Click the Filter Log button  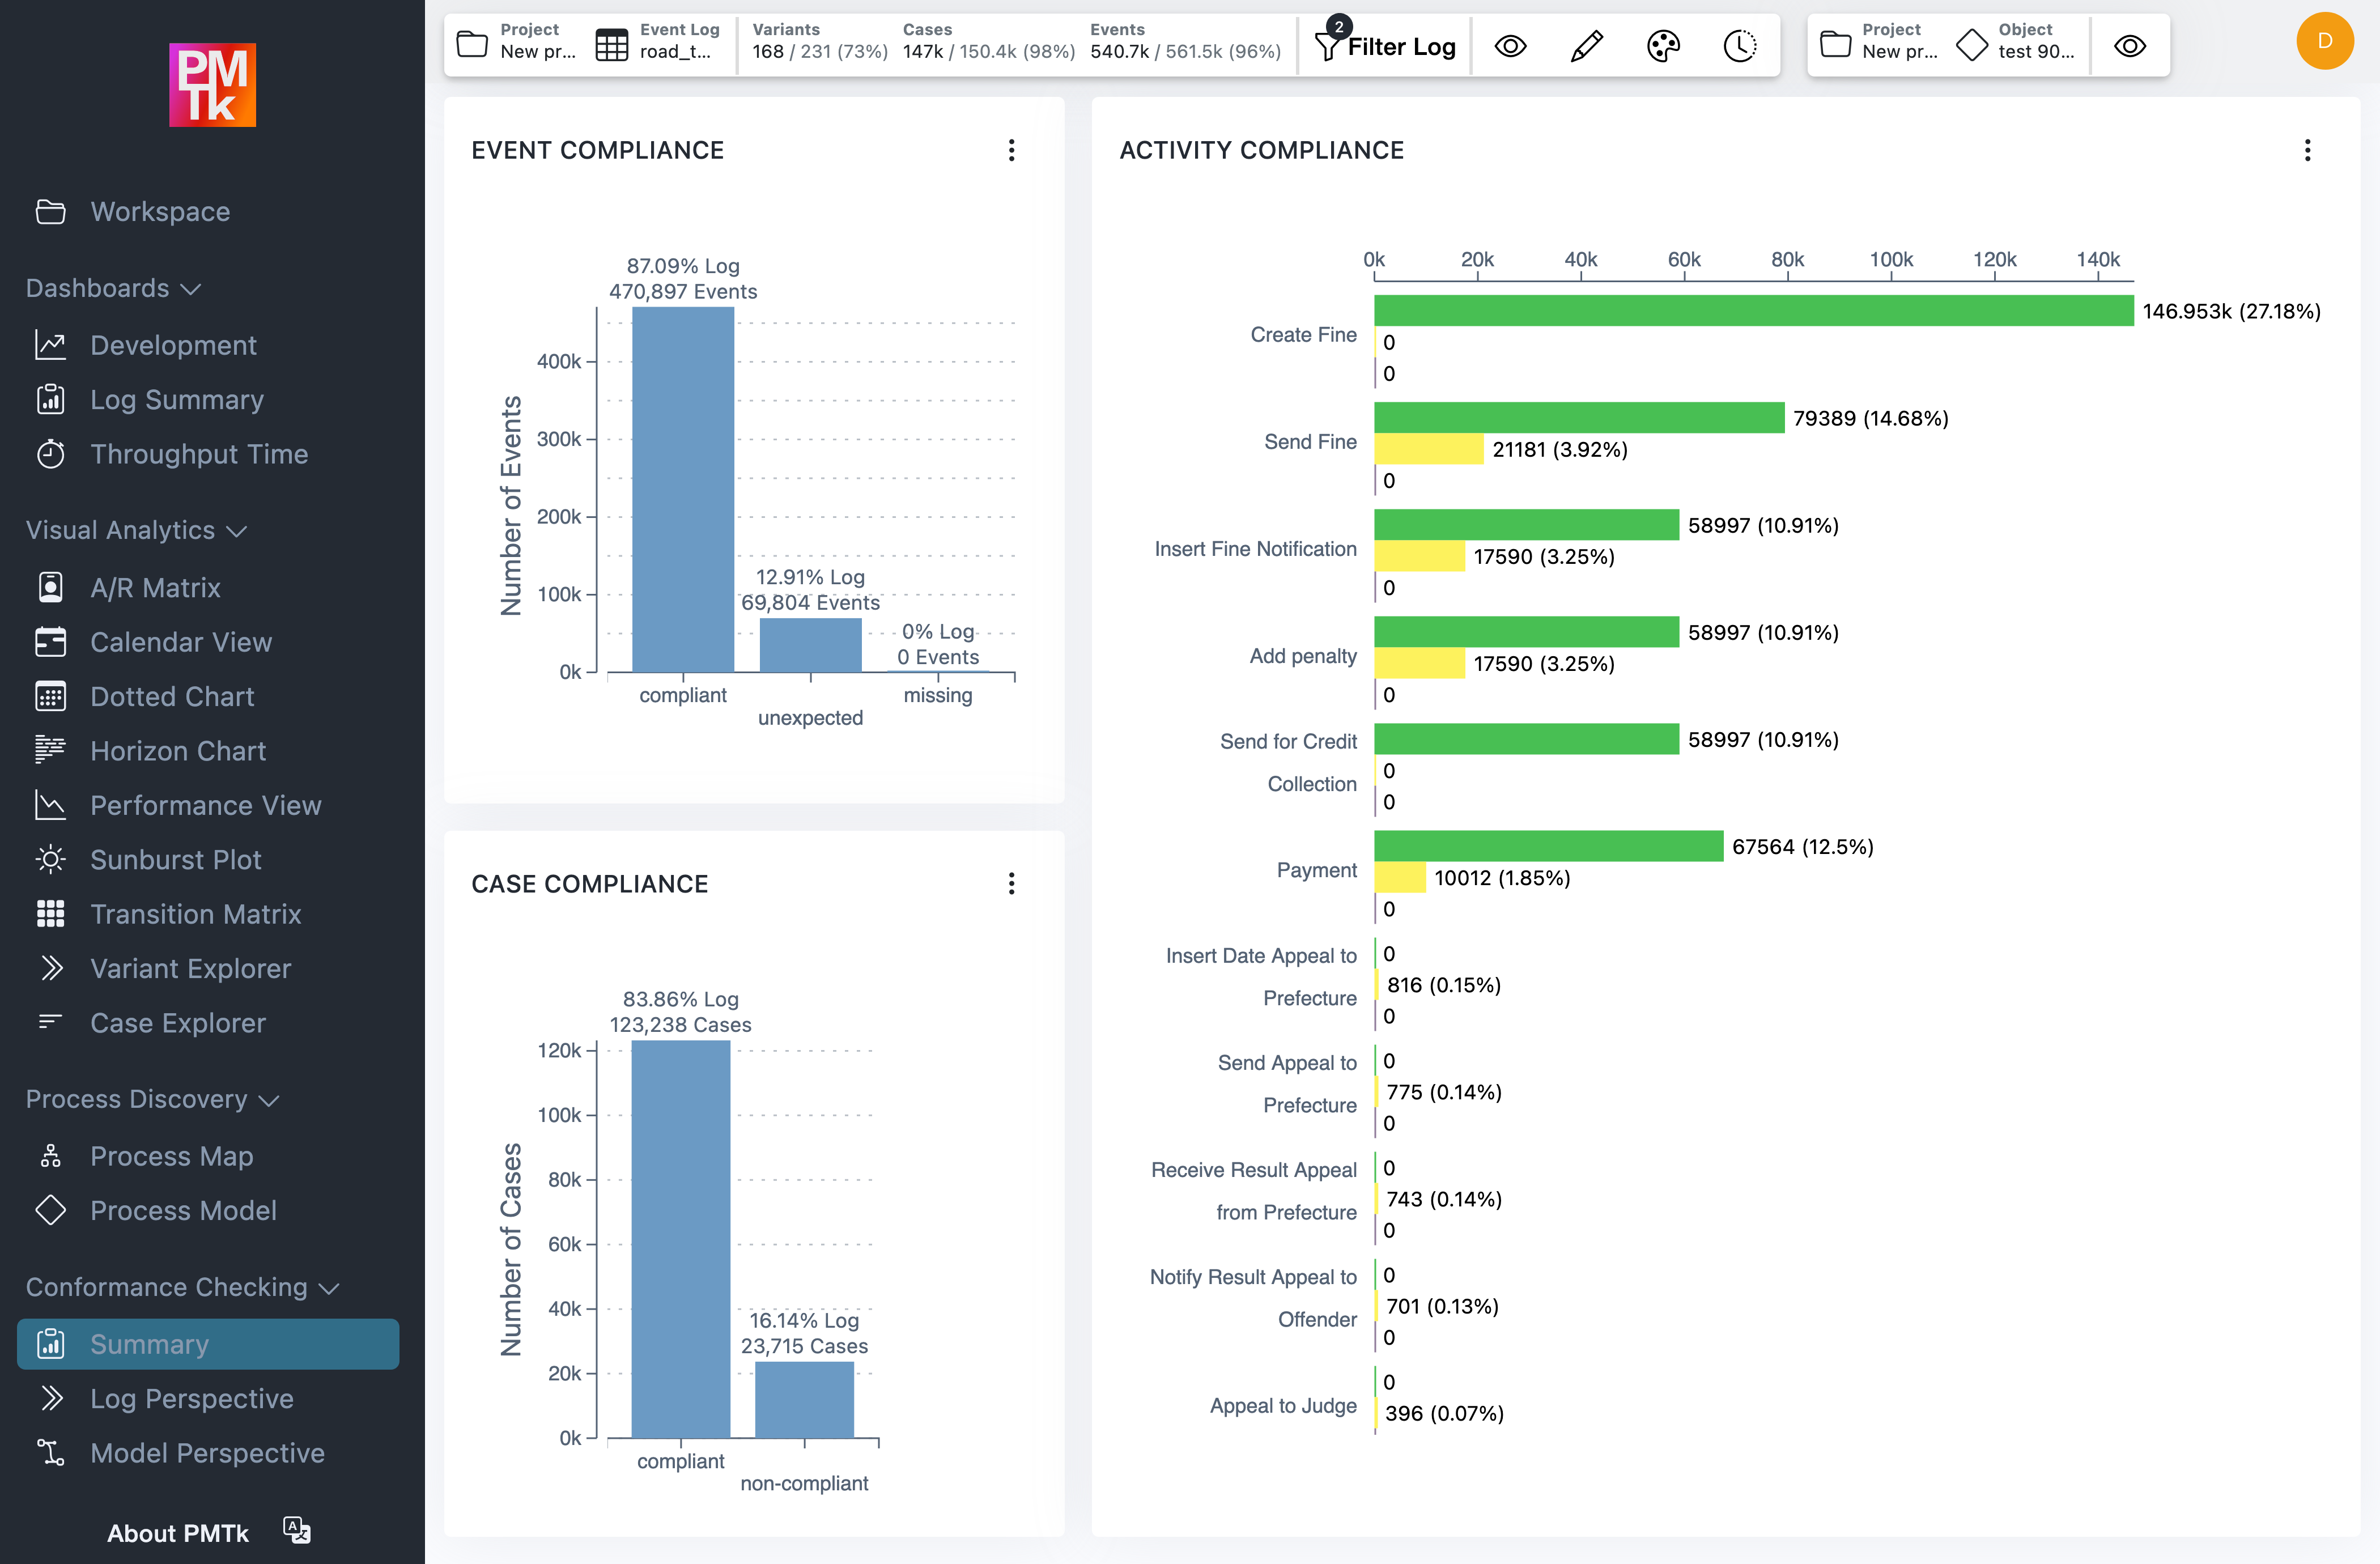click(x=1385, y=45)
